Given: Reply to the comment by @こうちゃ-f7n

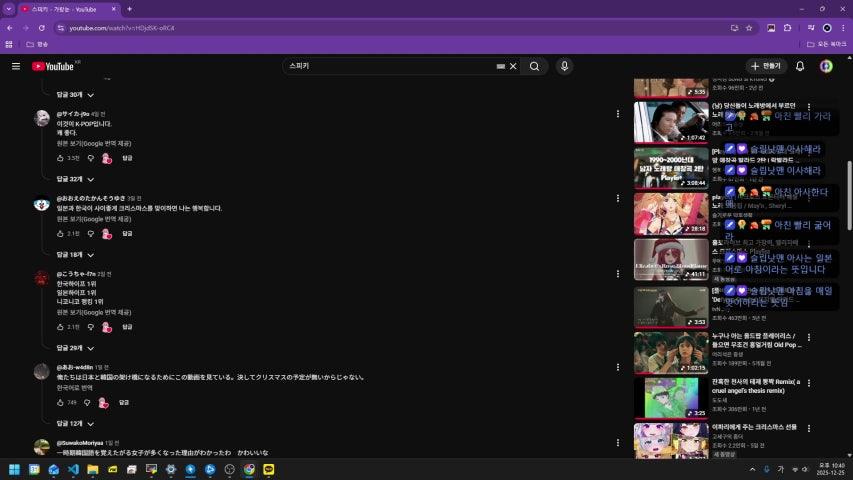Looking at the screenshot, I should [x=127, y=327].
